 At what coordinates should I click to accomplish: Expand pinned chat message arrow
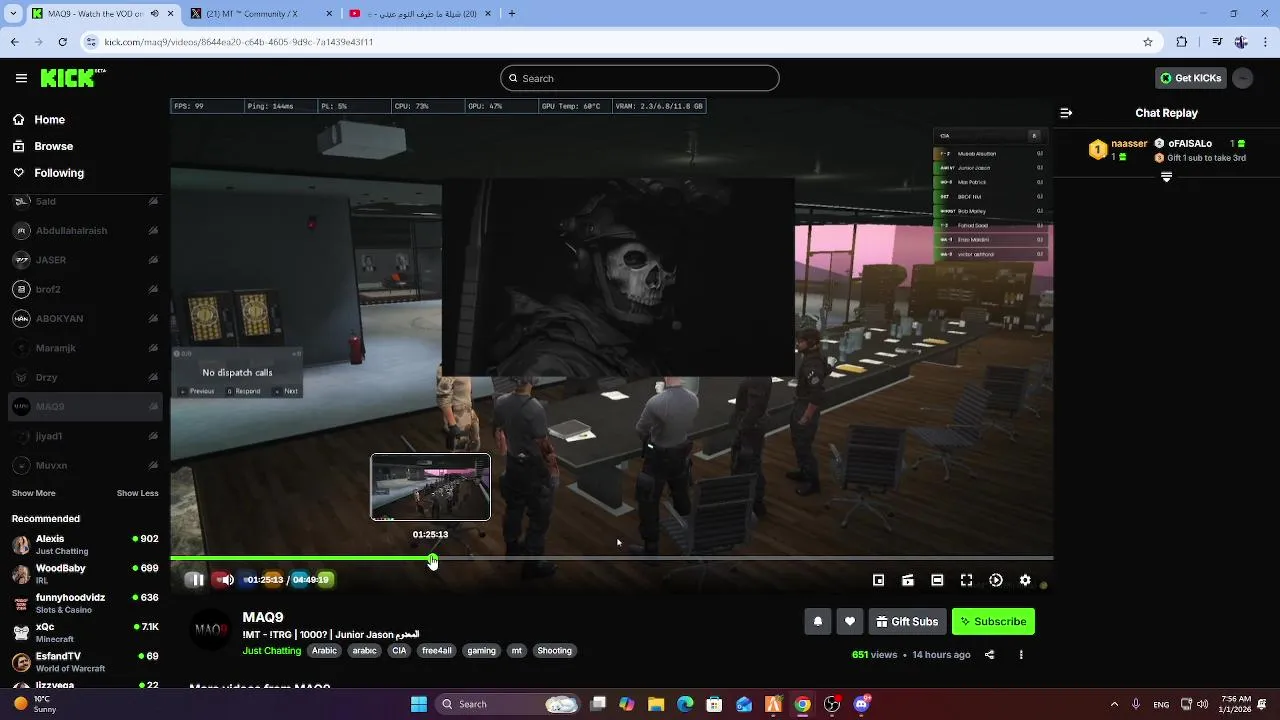click(x=1166, y=177)
